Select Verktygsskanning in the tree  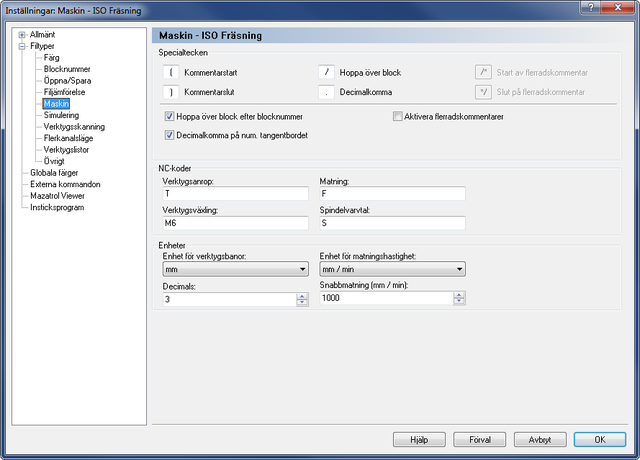coord(74,127)
